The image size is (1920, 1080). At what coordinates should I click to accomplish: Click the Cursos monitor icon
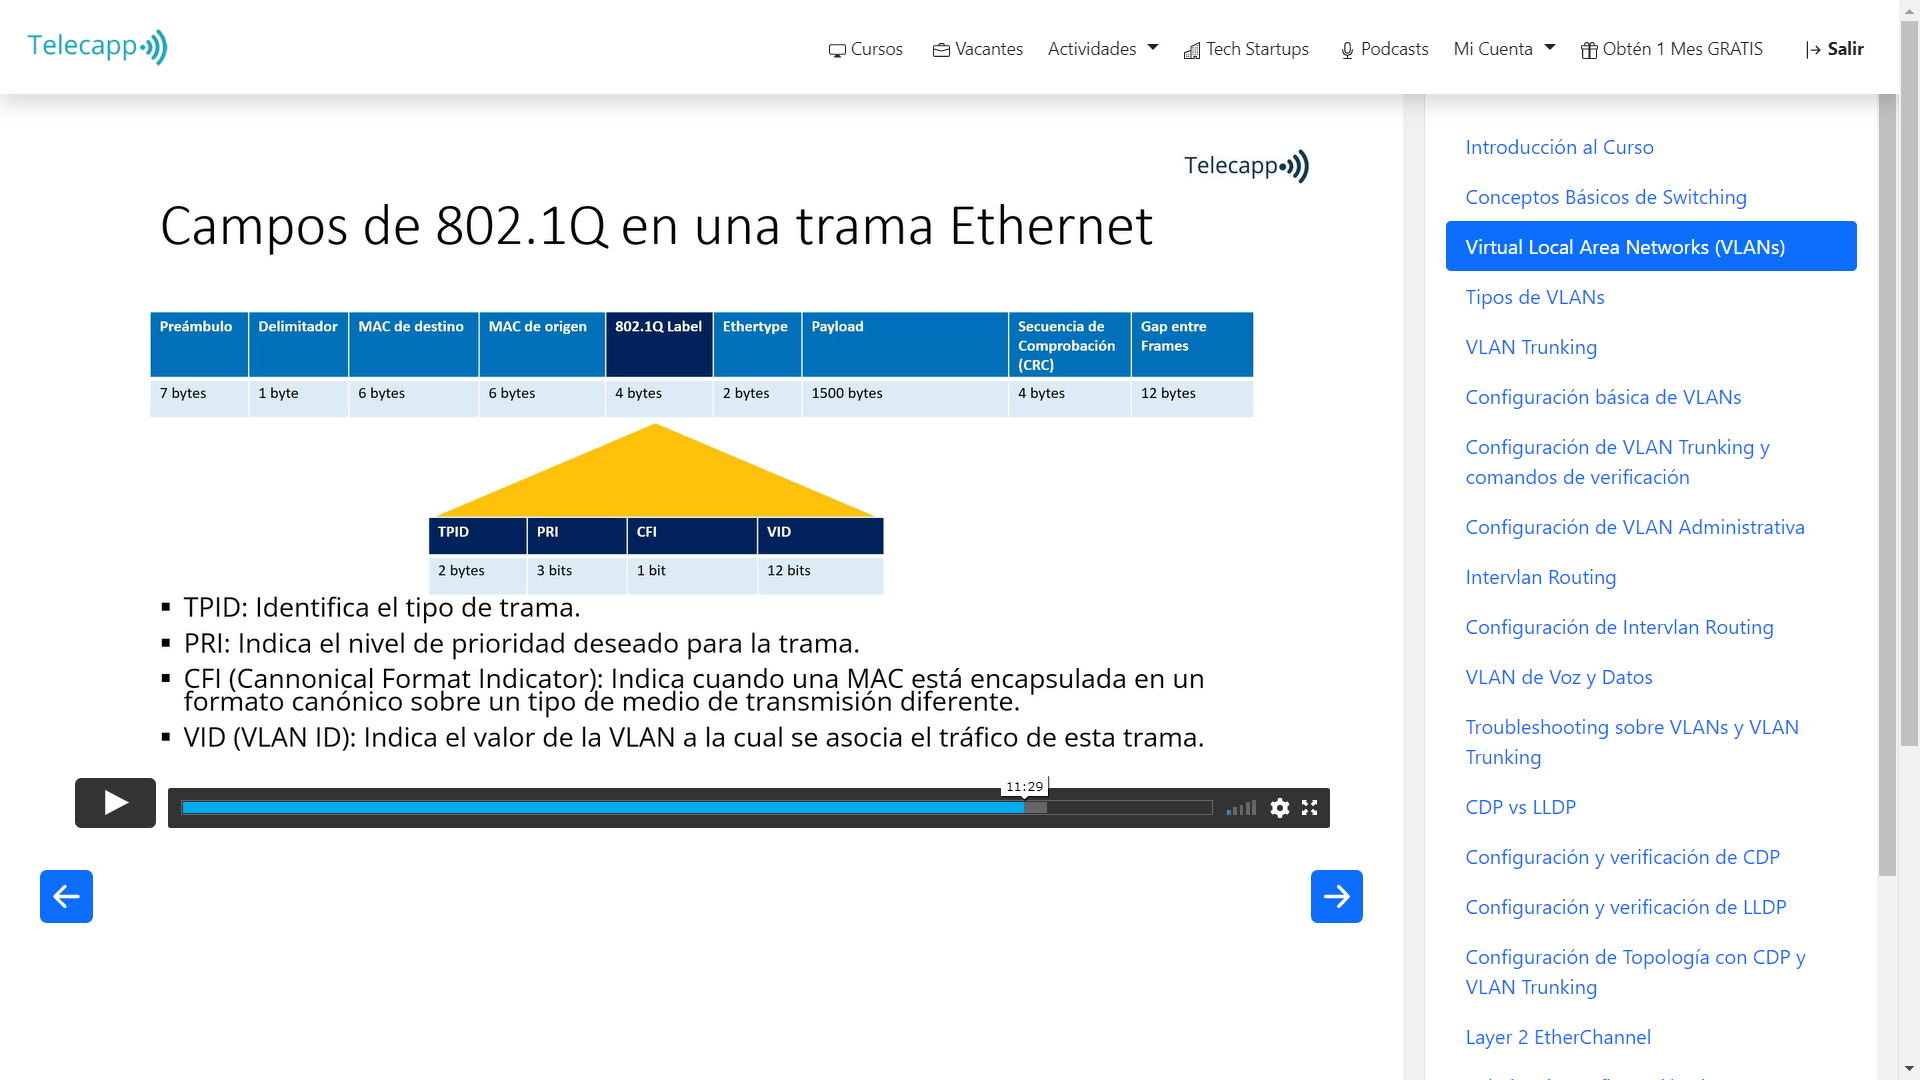[837, 49]
